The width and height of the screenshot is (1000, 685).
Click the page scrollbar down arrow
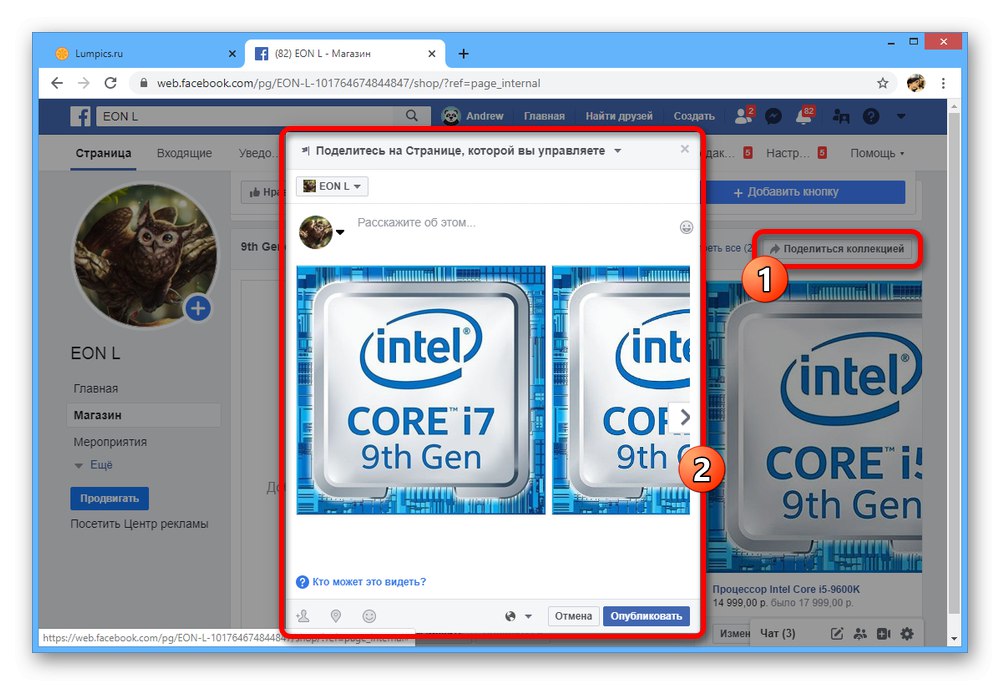954,638
